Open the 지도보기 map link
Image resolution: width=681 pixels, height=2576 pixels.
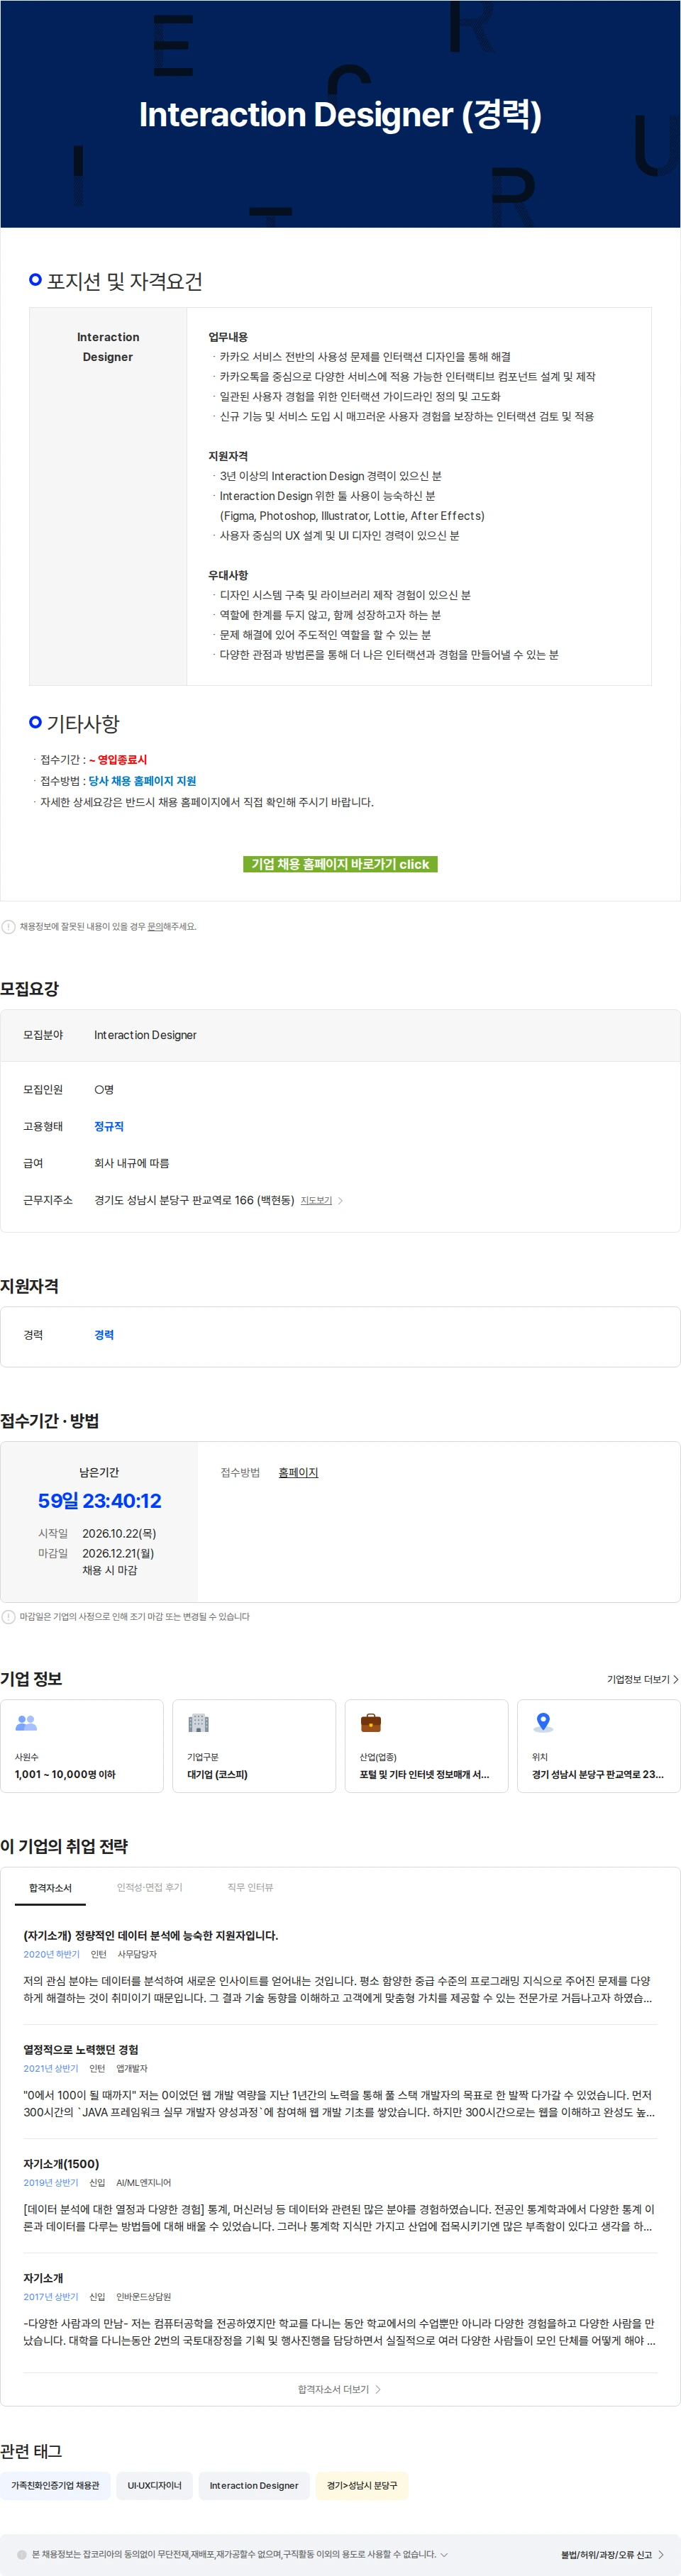pos(316,1200)
